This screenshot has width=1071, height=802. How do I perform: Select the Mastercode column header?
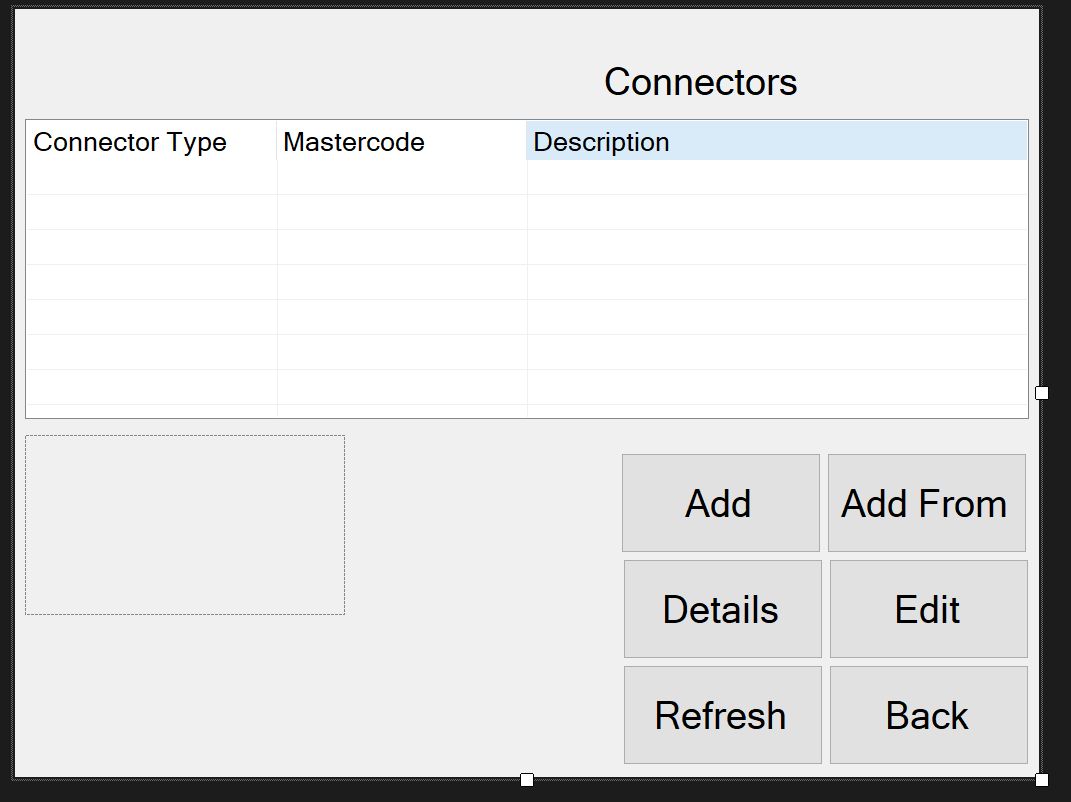coord(402,141)
